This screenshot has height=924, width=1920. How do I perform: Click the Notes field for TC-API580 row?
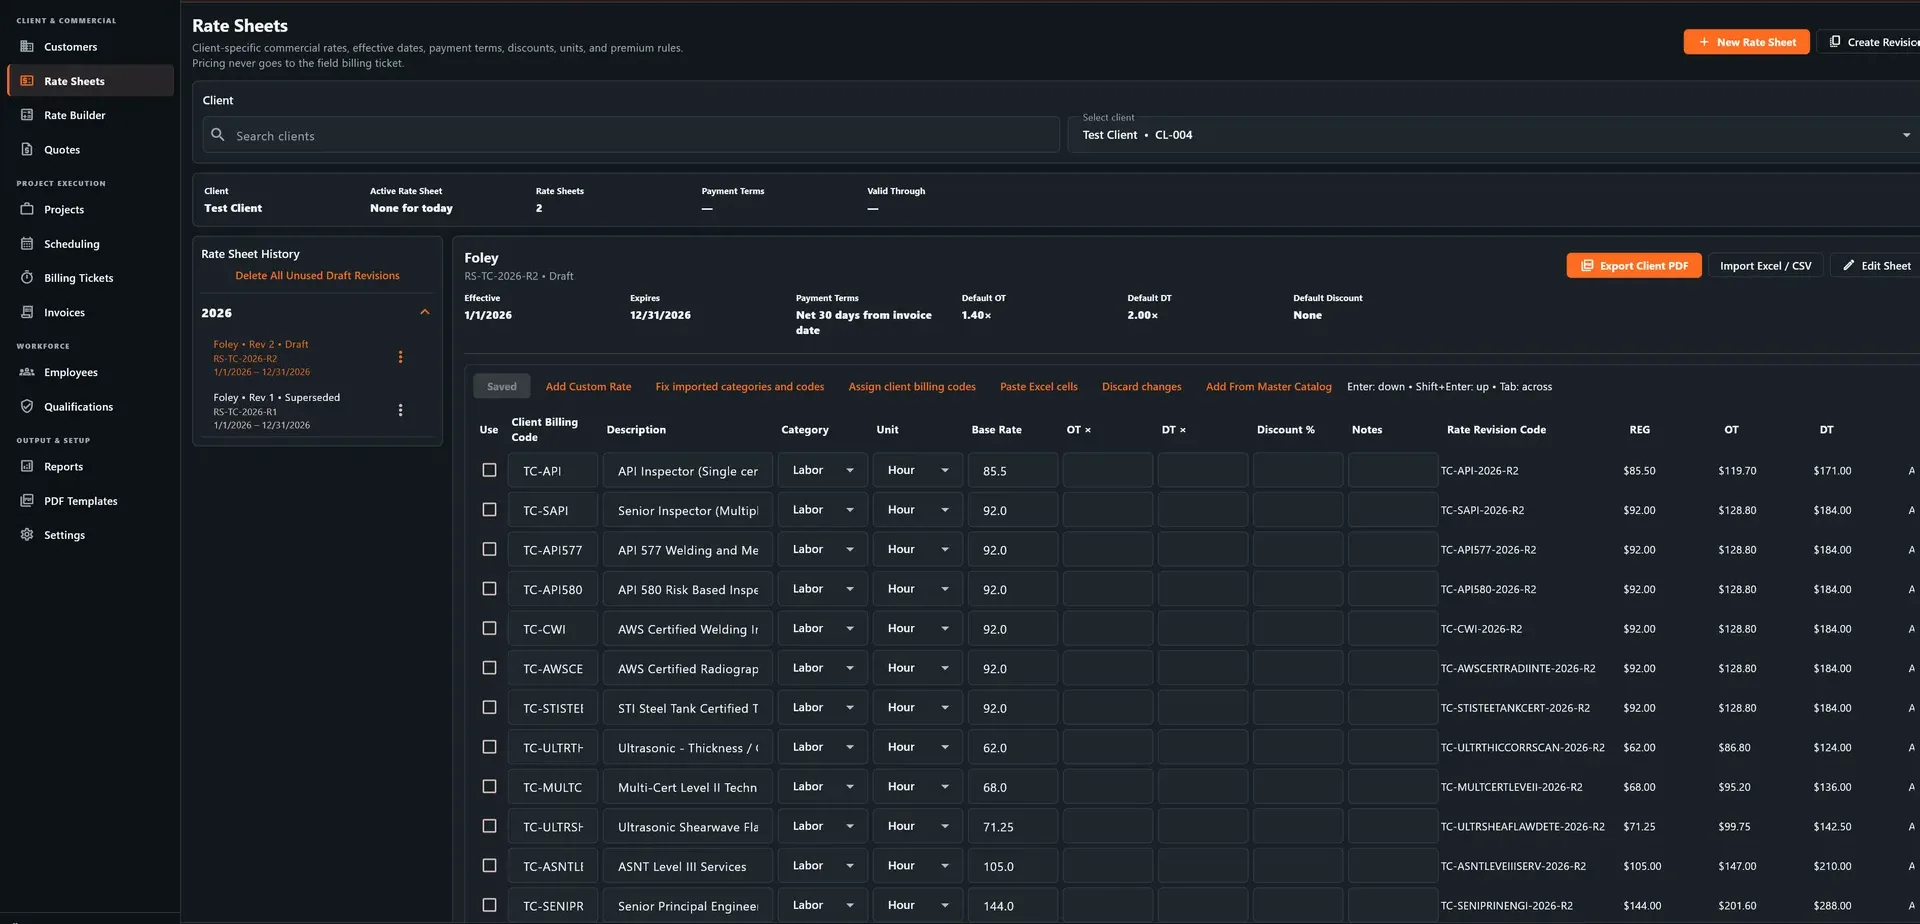point(1392,589)
